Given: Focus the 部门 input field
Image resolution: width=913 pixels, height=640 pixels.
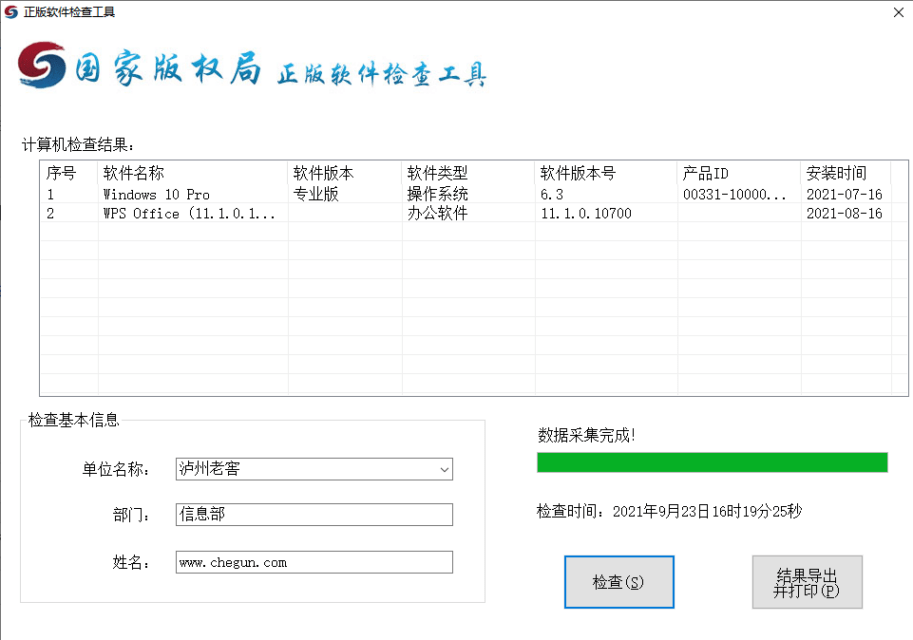Looking at the screenshot, I should pos(314,514).
